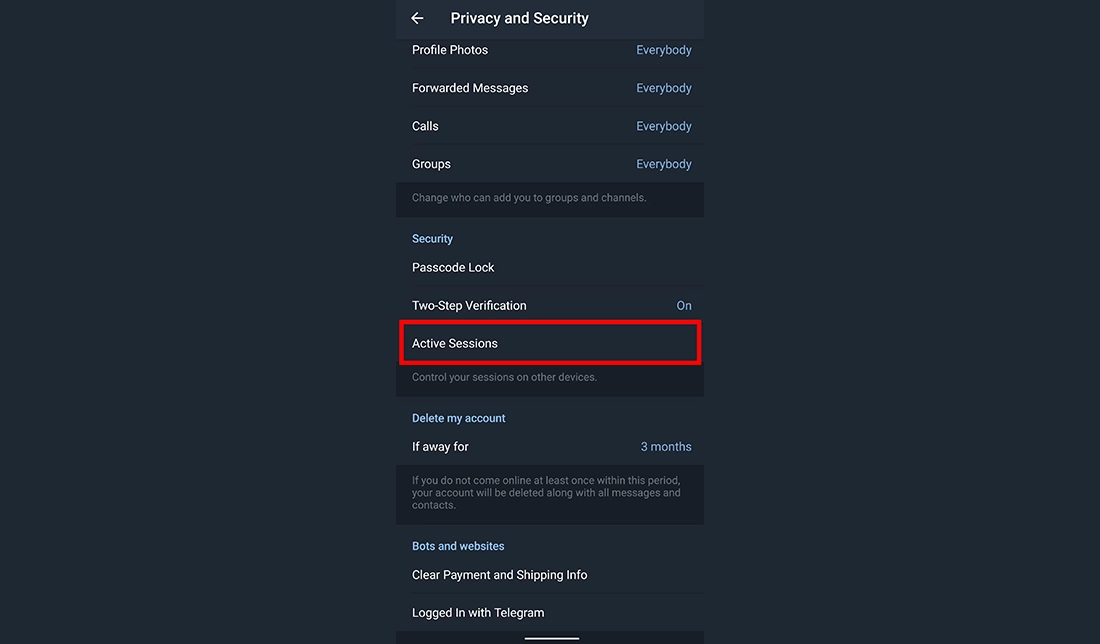Tap the bottom home gesture bar

(551, 637)
